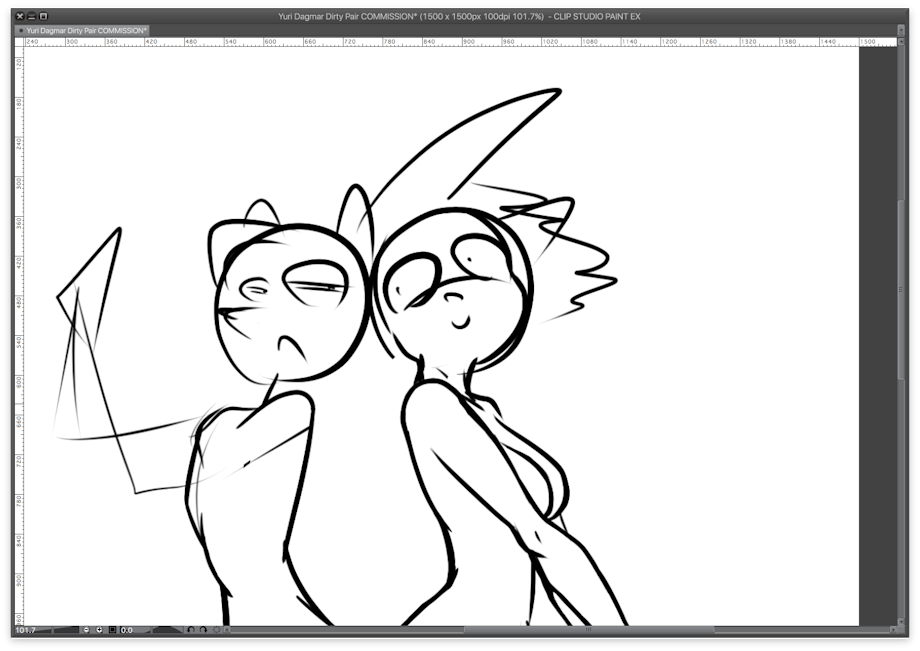Click the rotation slider beside the 0.0 value
Image resolution: width=920 pixels, height=651 pixels.
coord(166,630)
